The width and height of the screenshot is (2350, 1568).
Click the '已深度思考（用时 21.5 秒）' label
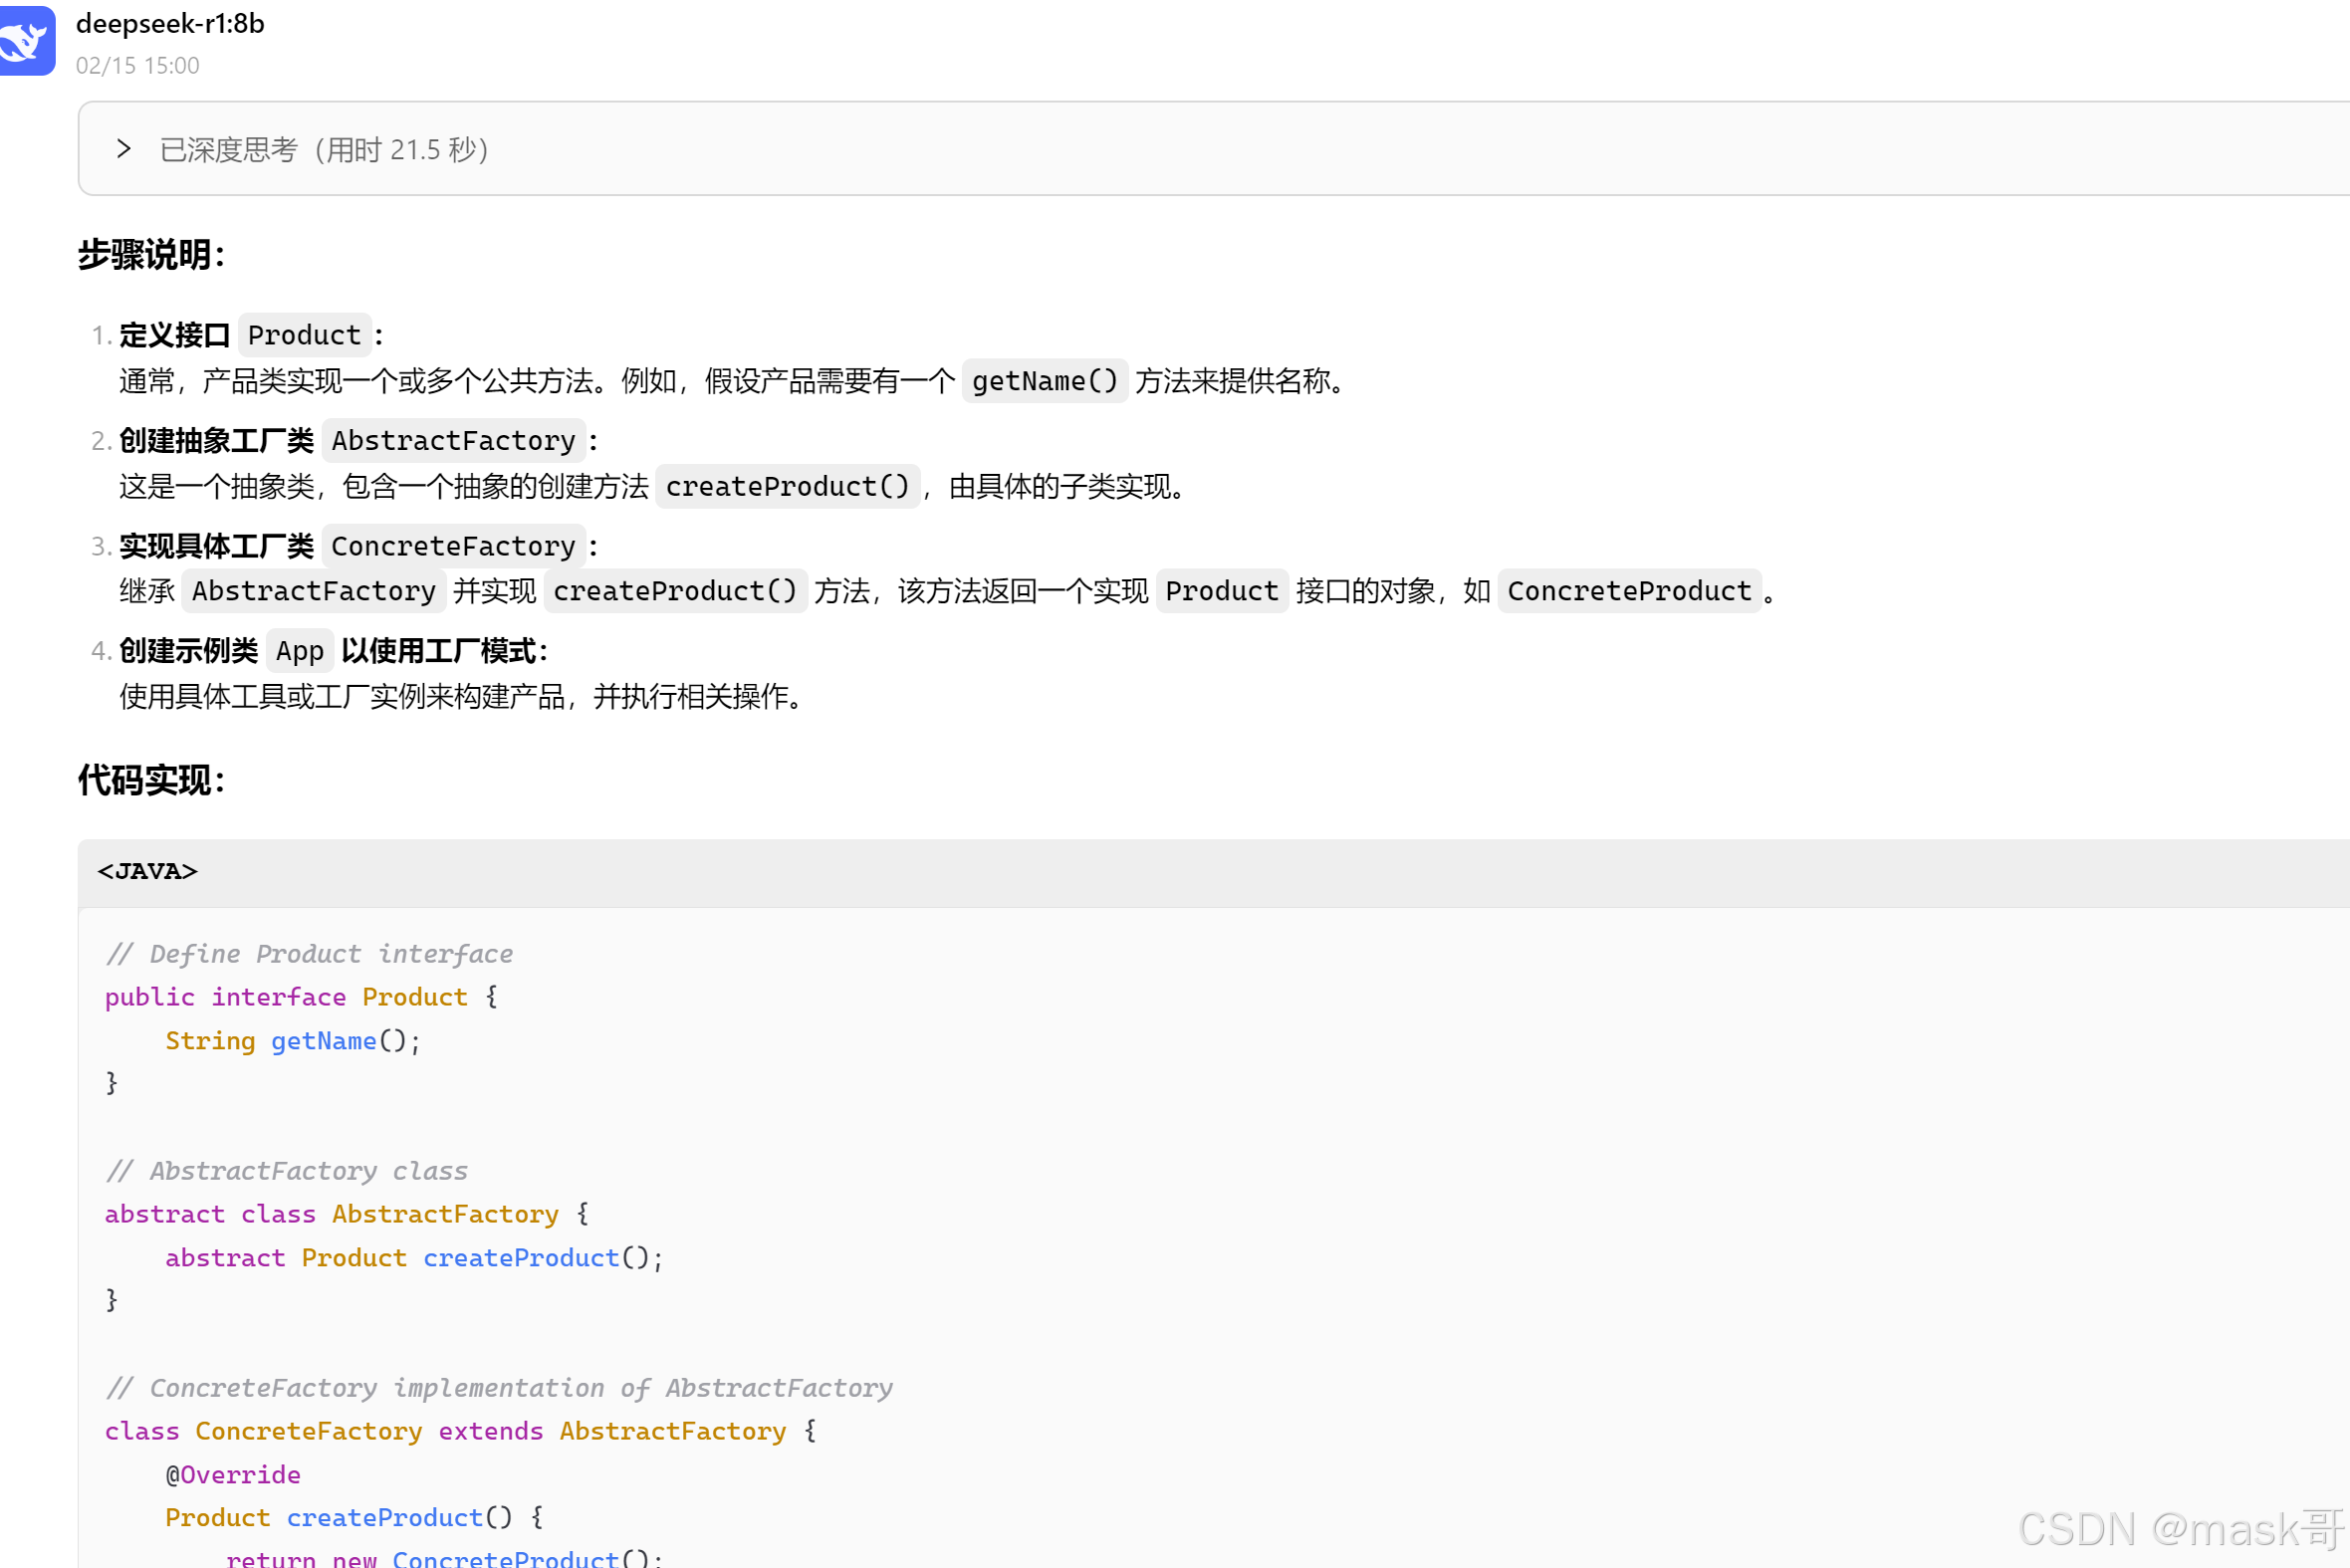[324, 150]
